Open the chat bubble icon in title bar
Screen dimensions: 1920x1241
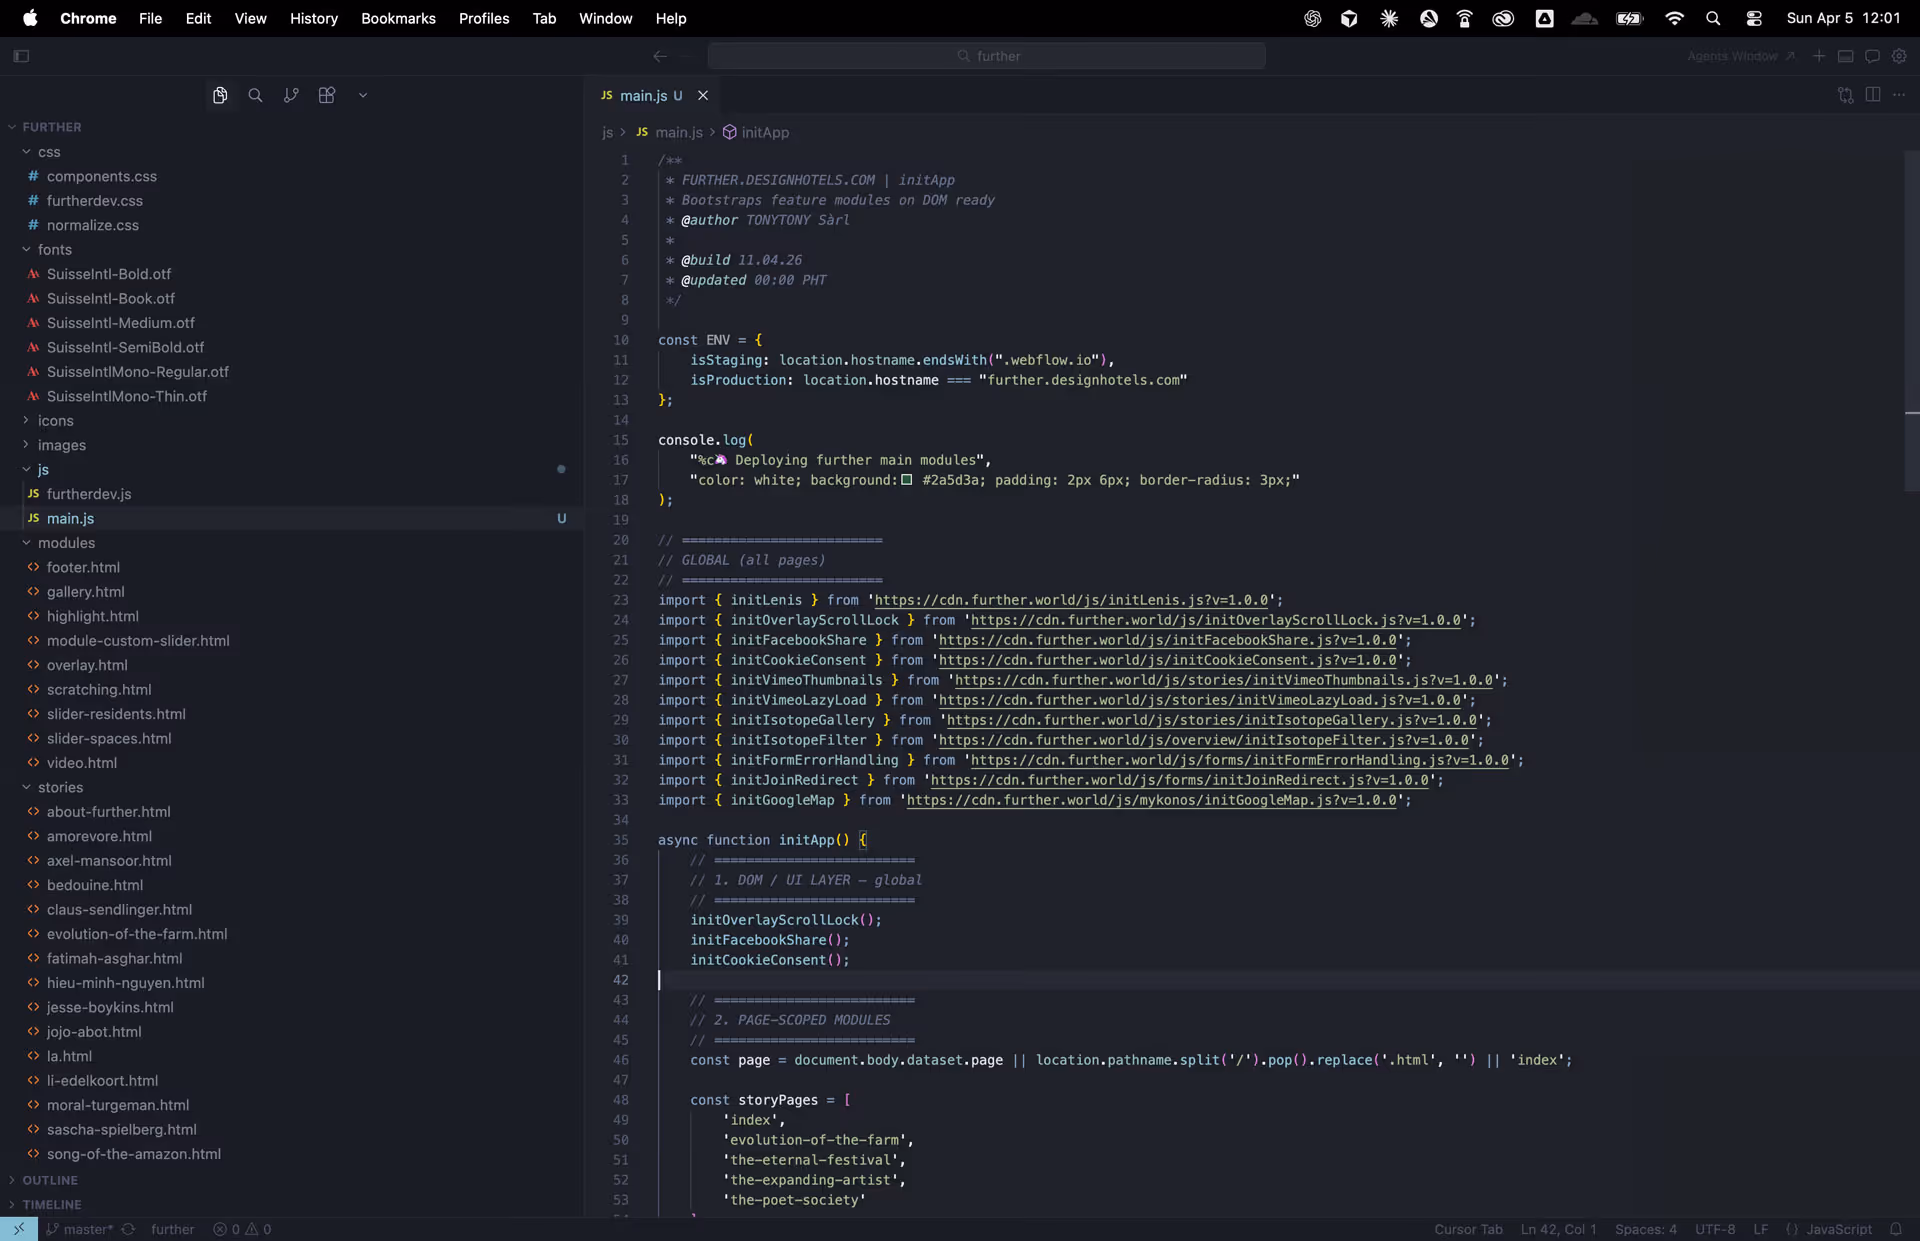click(1872, 56)
